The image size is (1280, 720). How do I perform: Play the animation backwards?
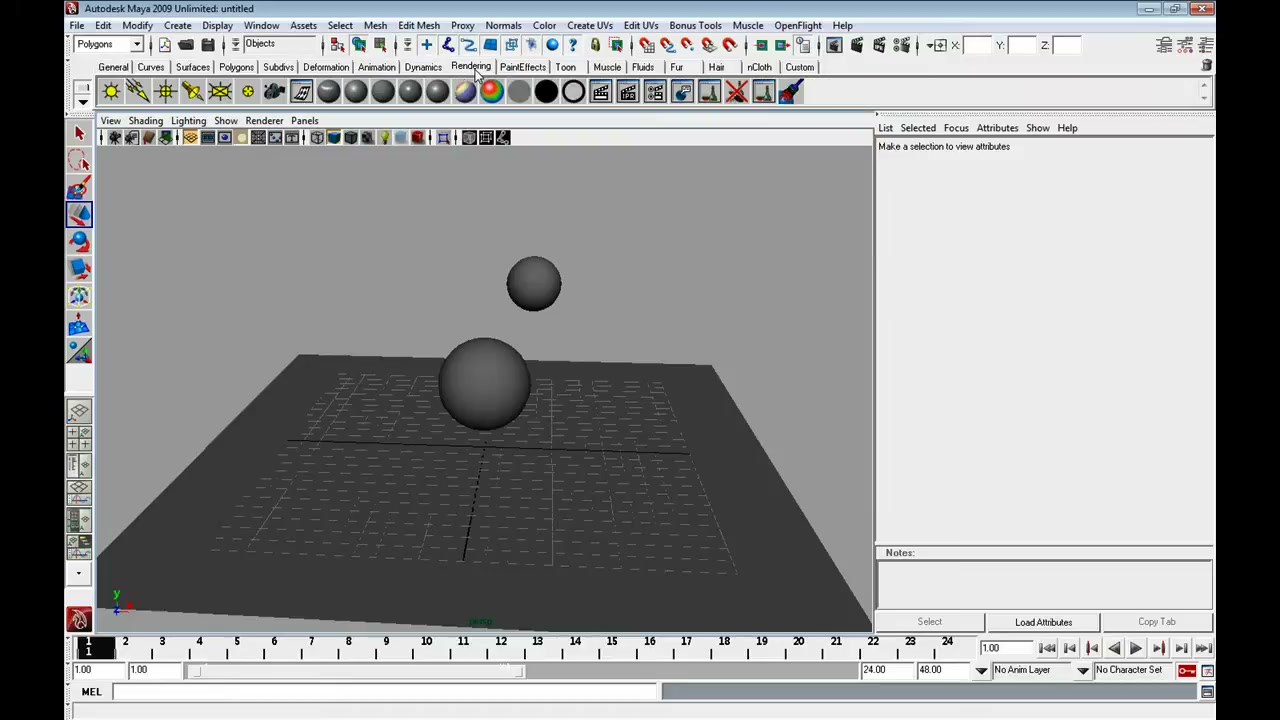1114,649
